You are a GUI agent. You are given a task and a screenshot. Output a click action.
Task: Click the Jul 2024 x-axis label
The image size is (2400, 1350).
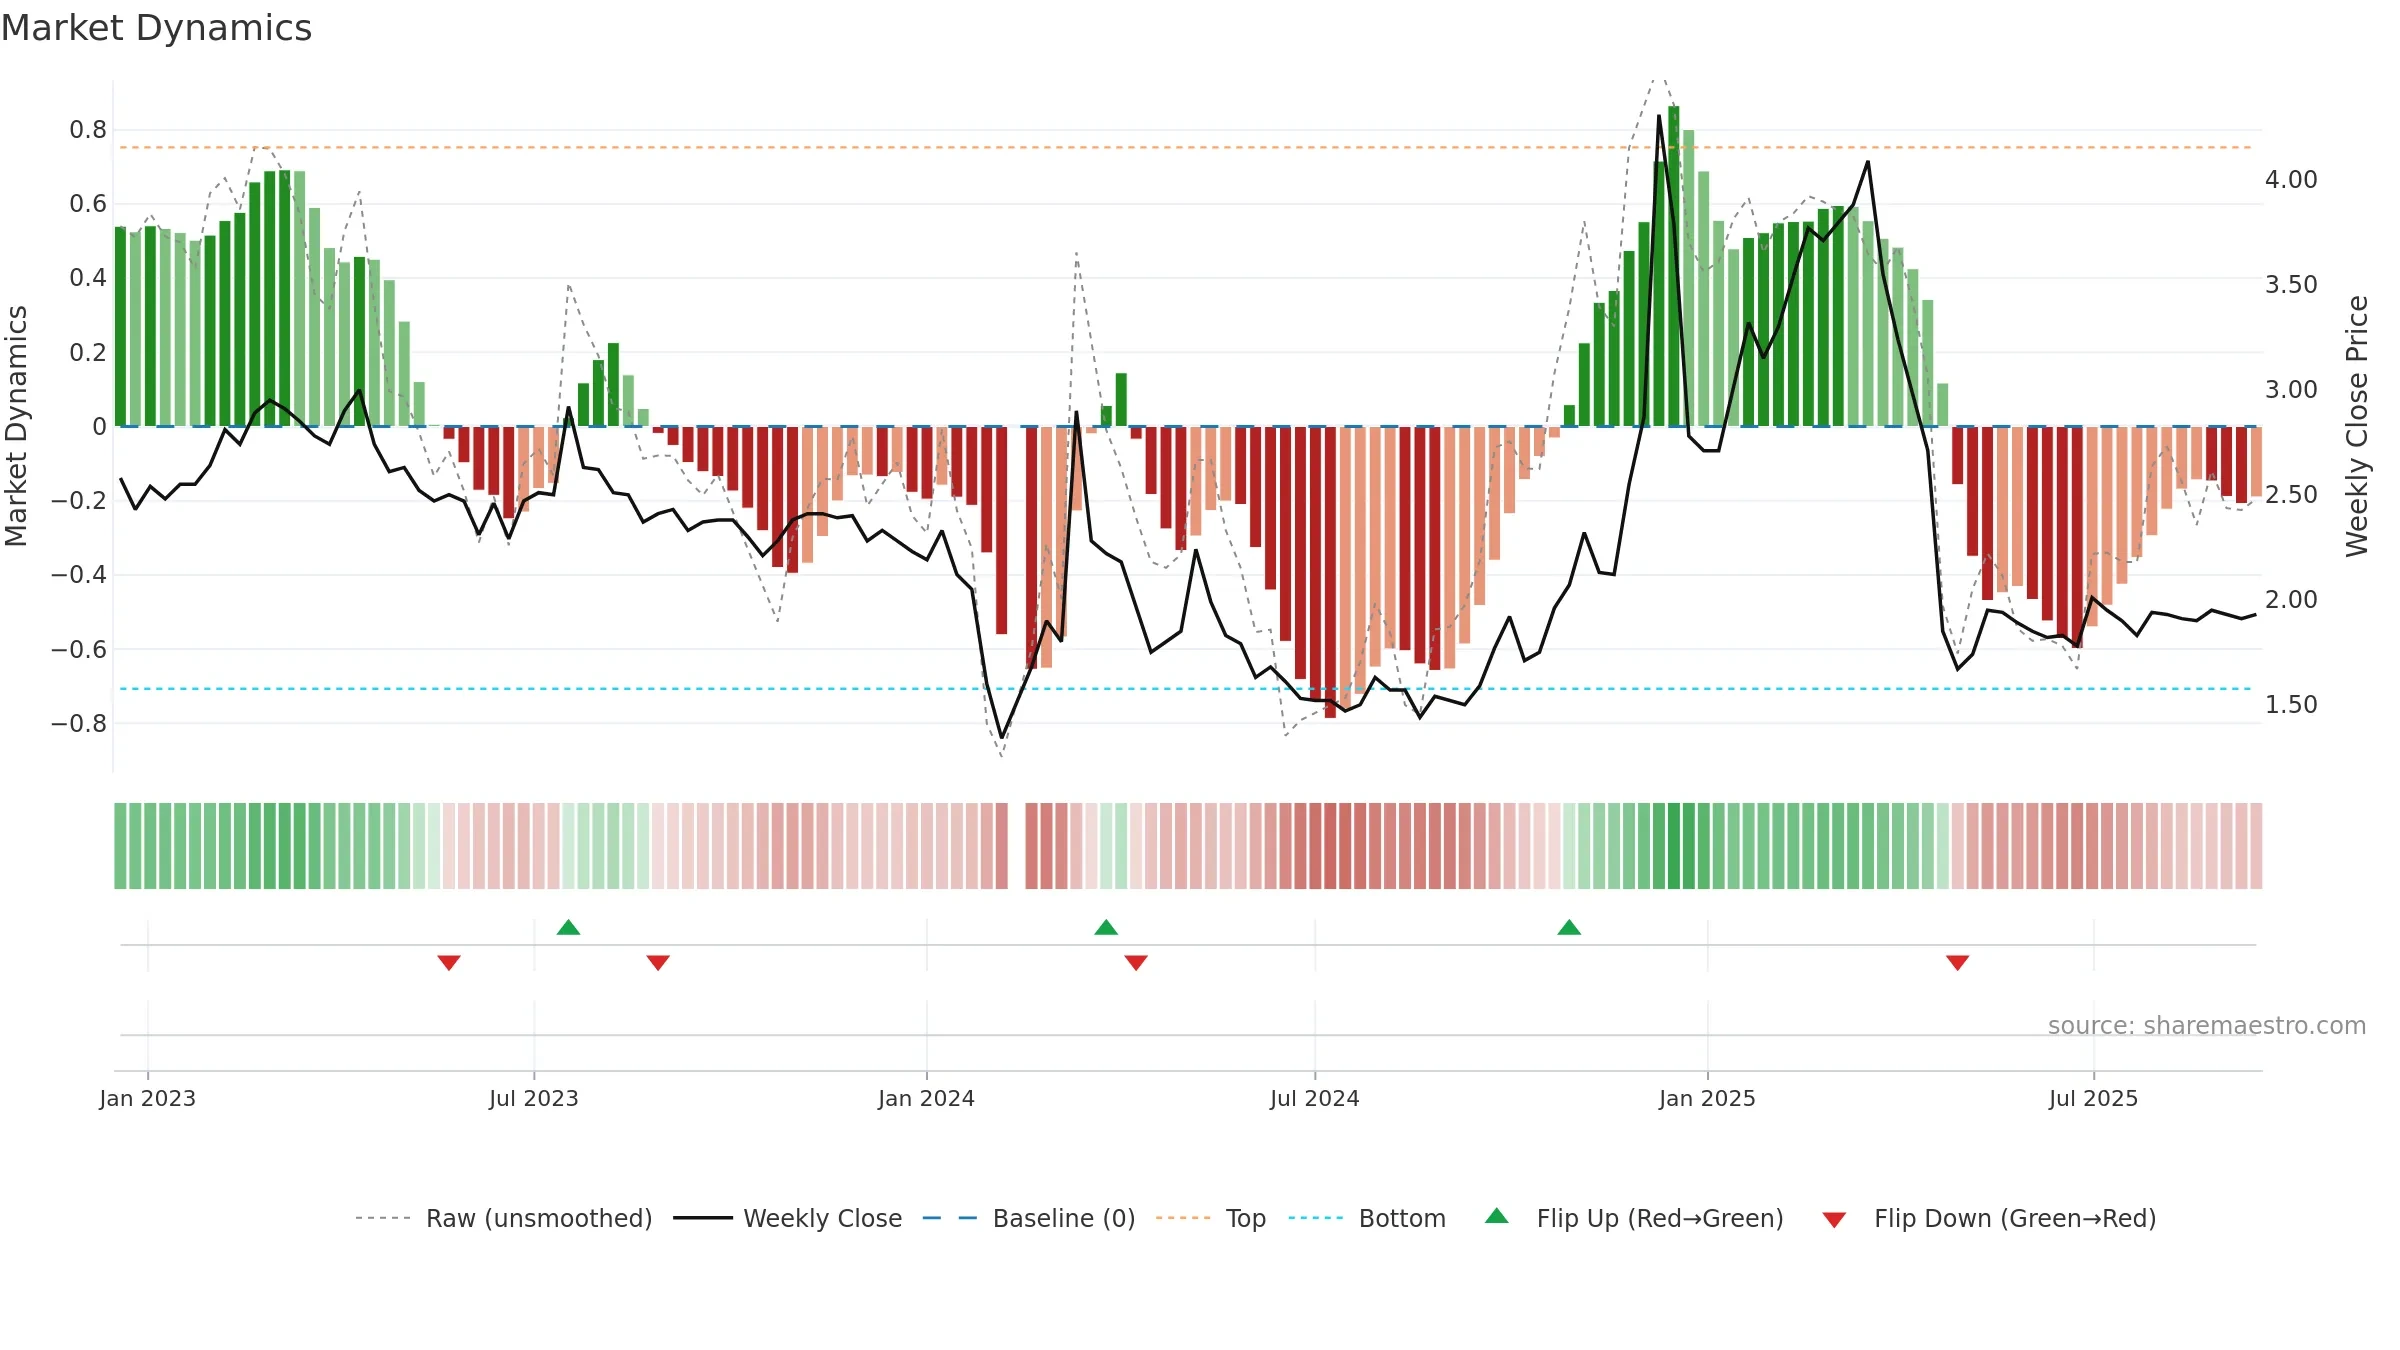(x=1315, y=1098)
